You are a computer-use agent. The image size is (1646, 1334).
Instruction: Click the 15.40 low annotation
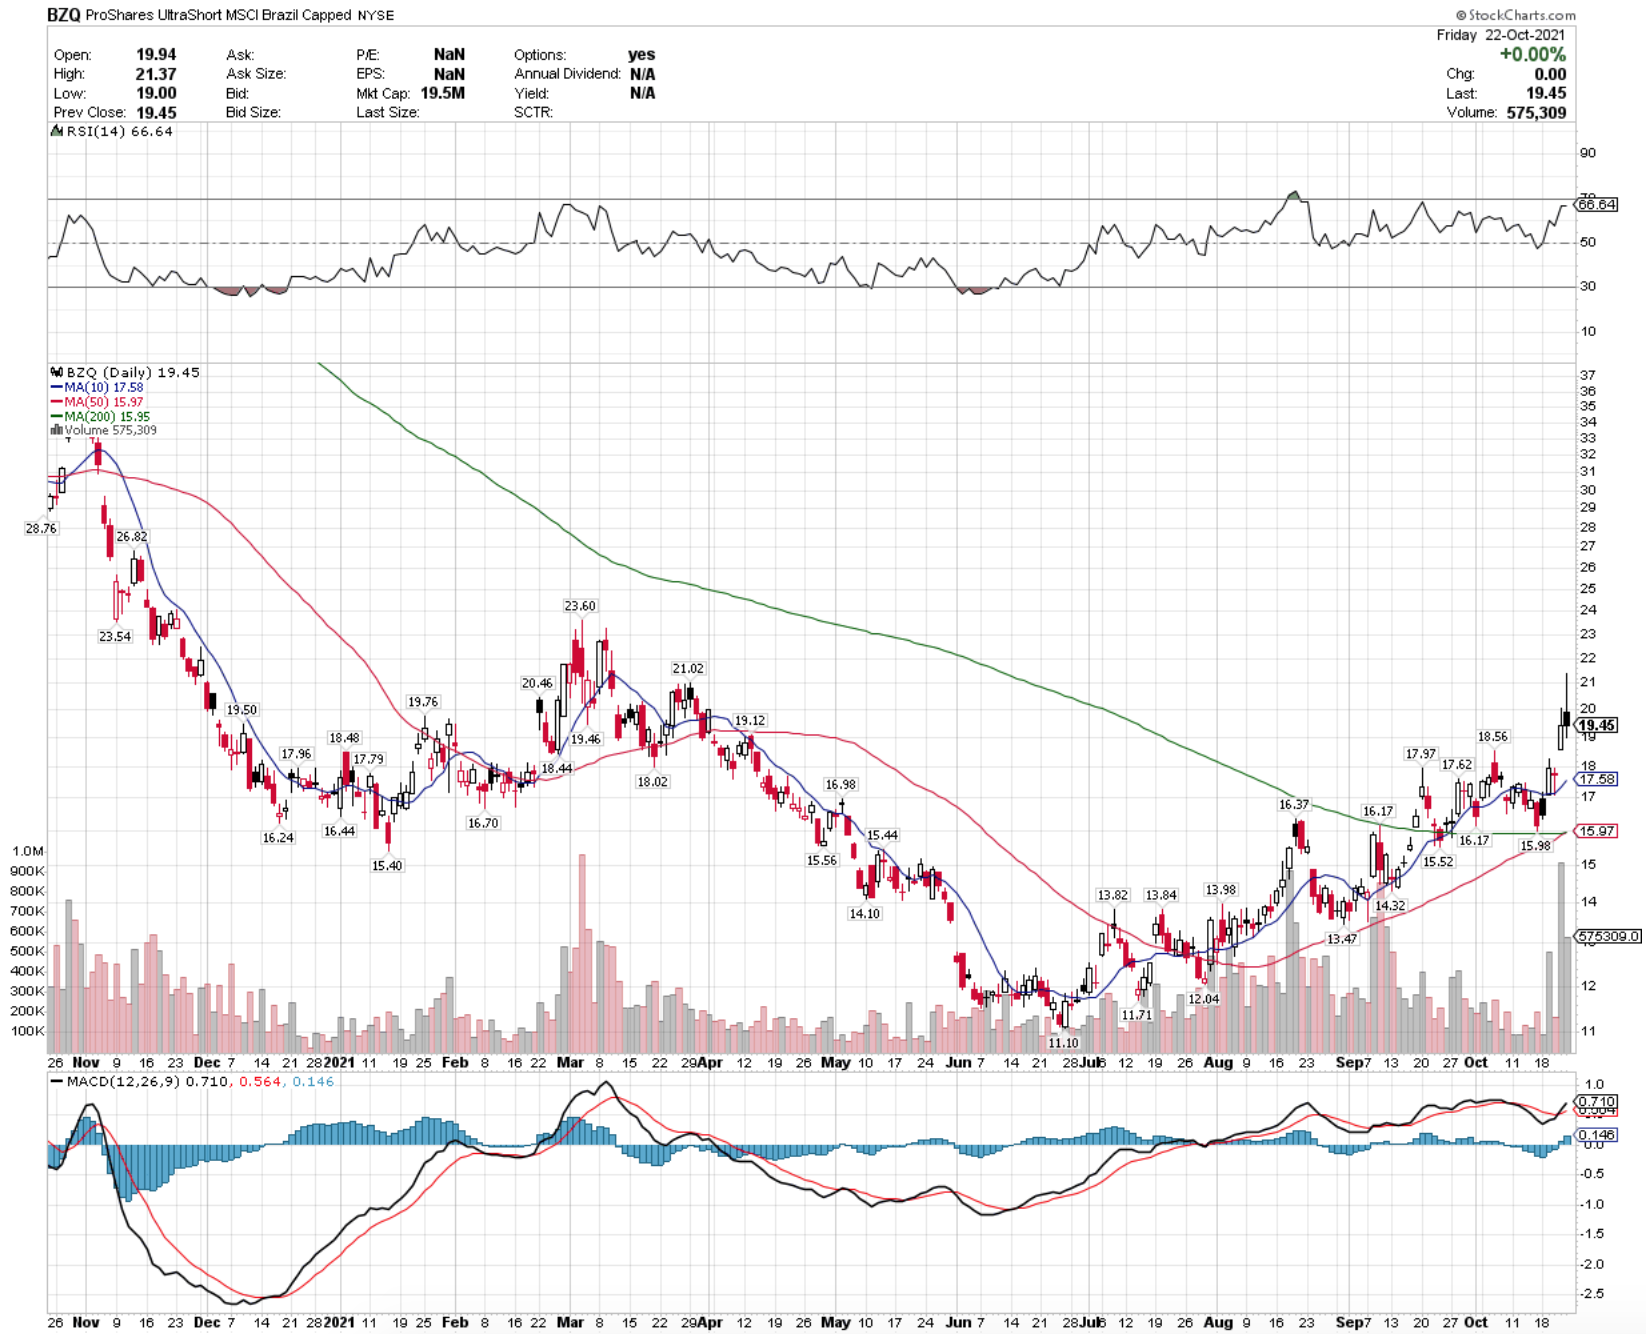coord(387,866)
